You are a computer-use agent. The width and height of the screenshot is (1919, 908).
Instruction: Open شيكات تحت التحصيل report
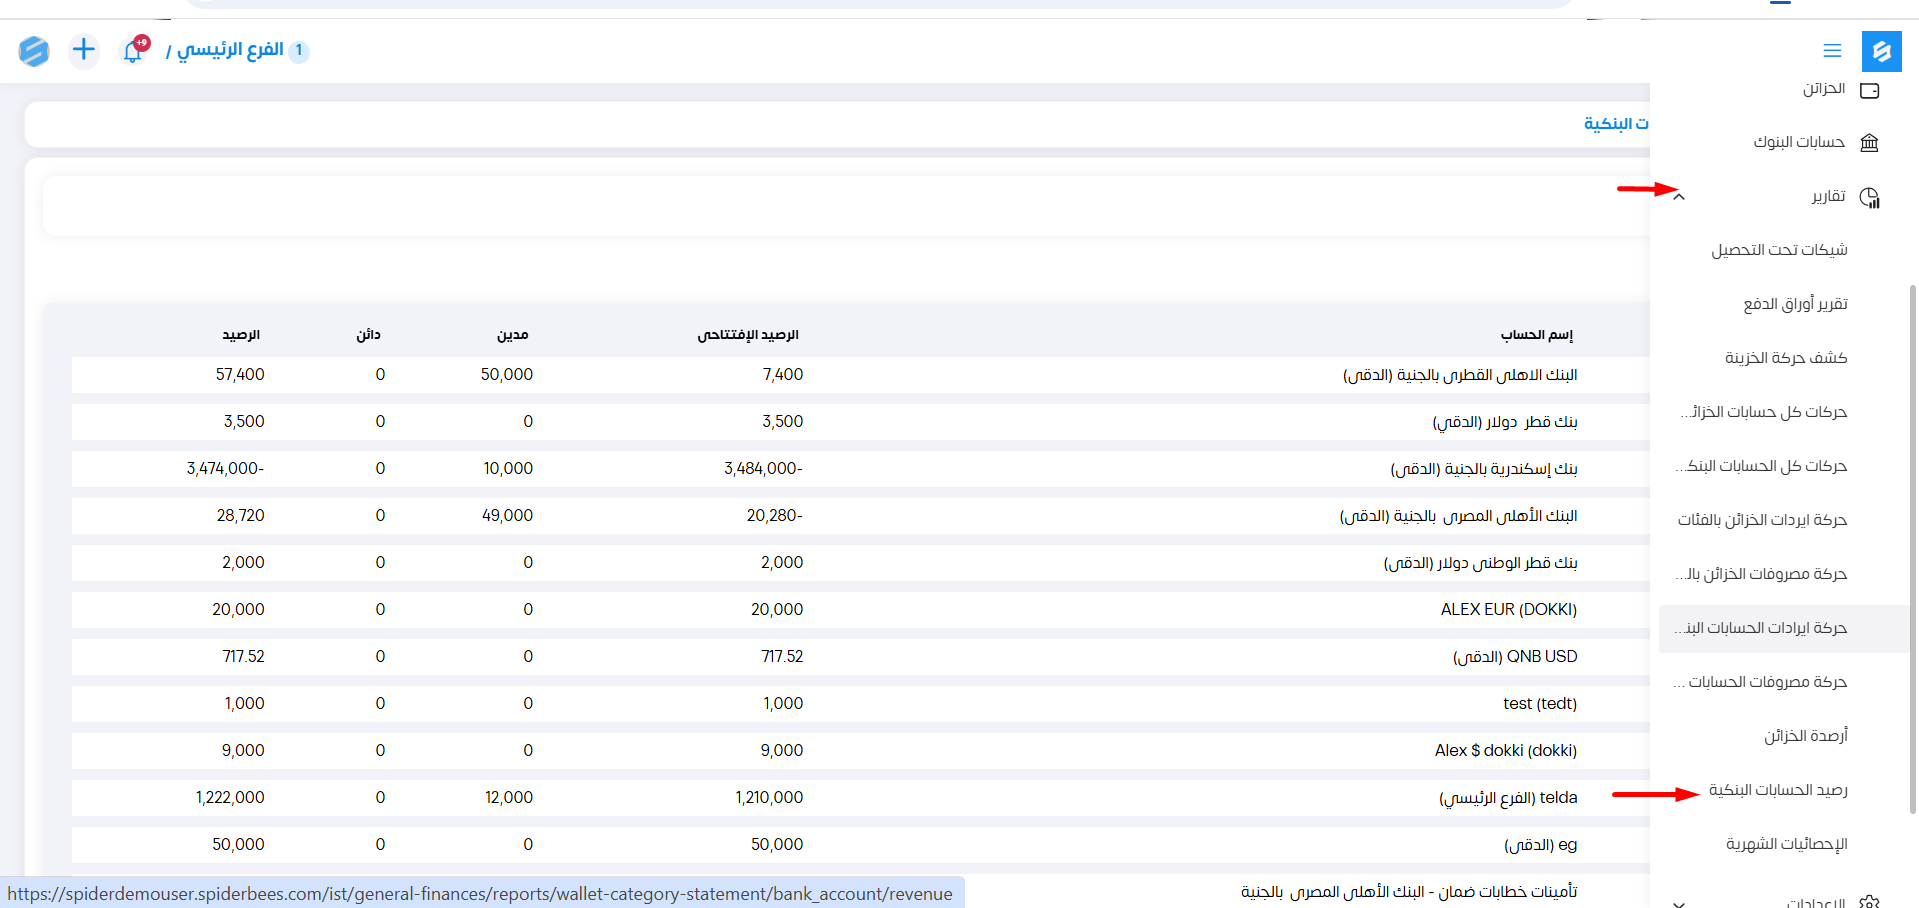pyautogui.click(x=1778, y=250)
